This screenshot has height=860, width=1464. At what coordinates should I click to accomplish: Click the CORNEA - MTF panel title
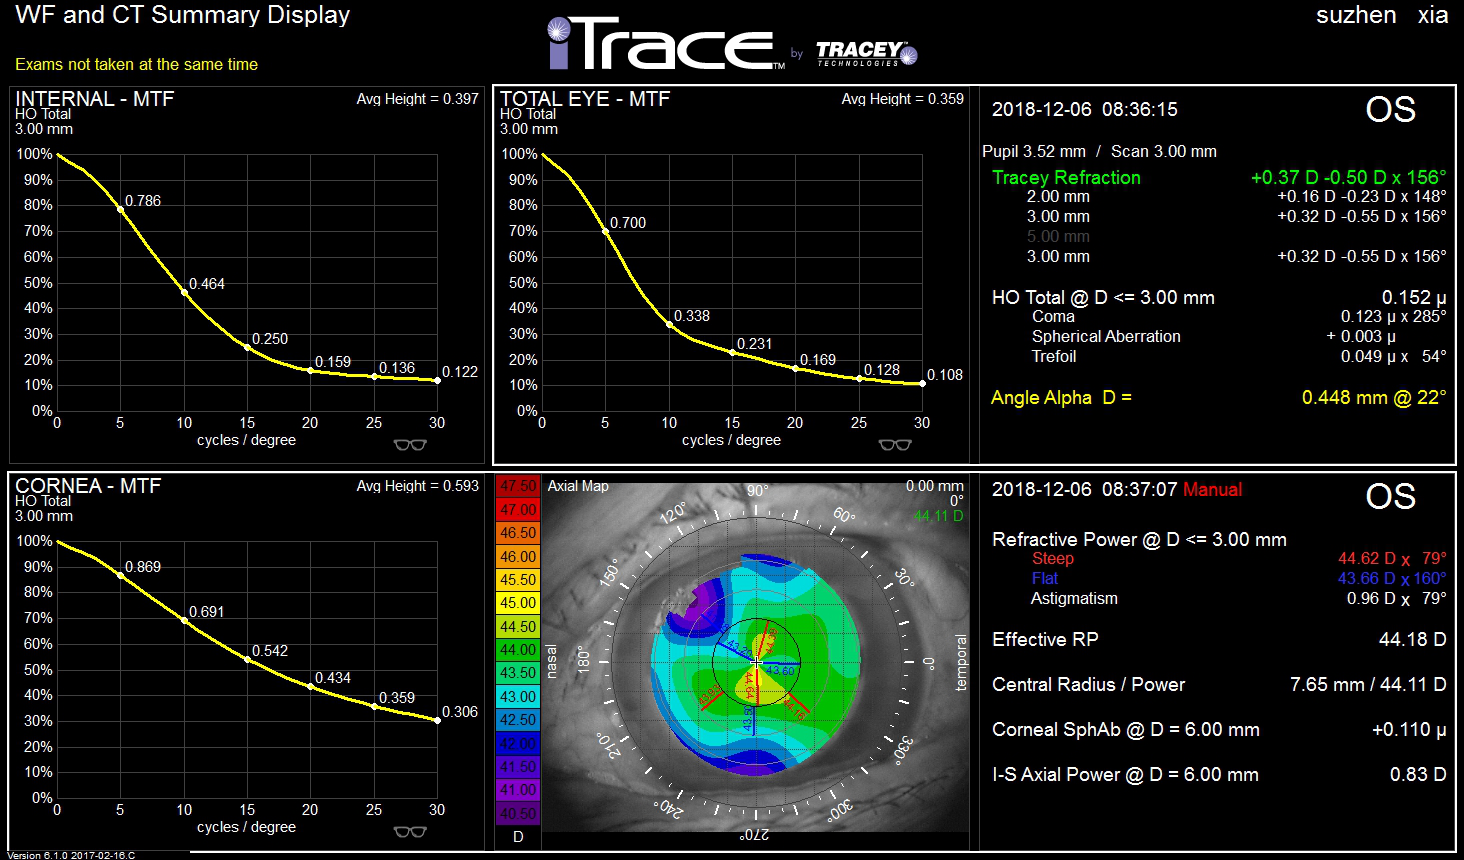click(x=87, y=486)
